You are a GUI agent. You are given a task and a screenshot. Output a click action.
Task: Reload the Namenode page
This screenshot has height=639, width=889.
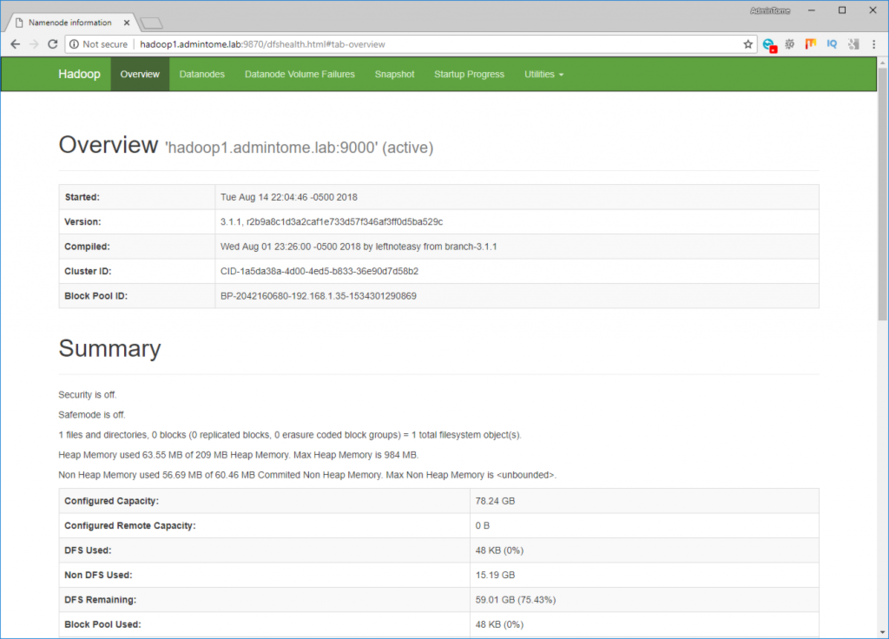coord(53,44)
